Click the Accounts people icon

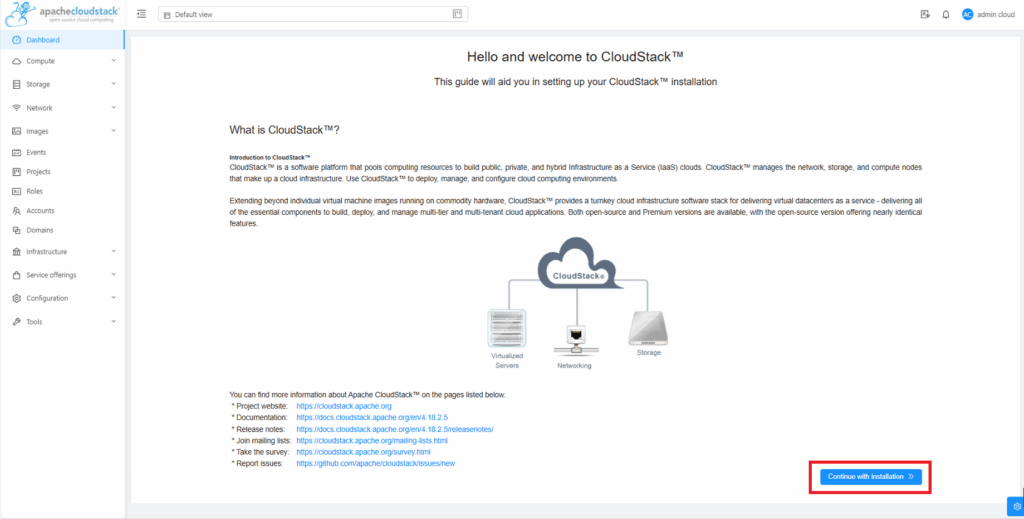coord(17,211)
